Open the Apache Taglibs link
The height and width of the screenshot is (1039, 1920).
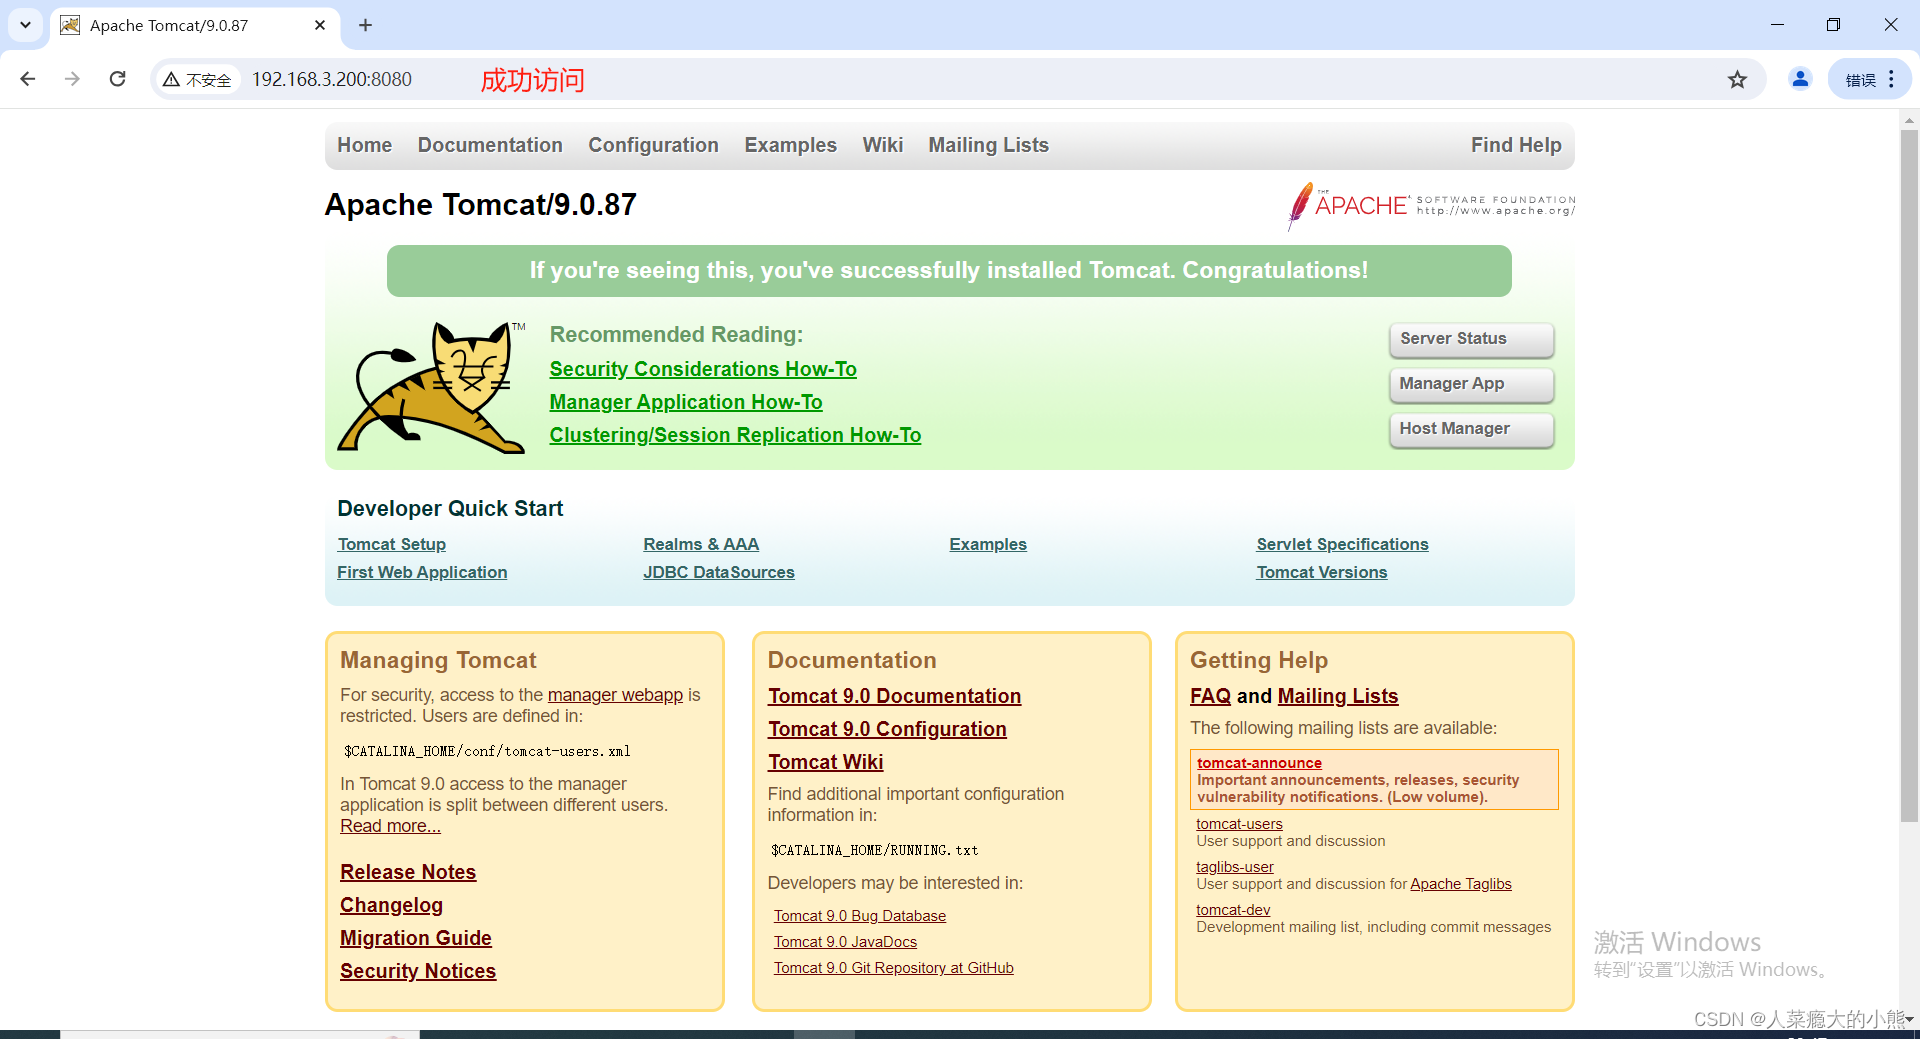click(x=1461, y=884)
